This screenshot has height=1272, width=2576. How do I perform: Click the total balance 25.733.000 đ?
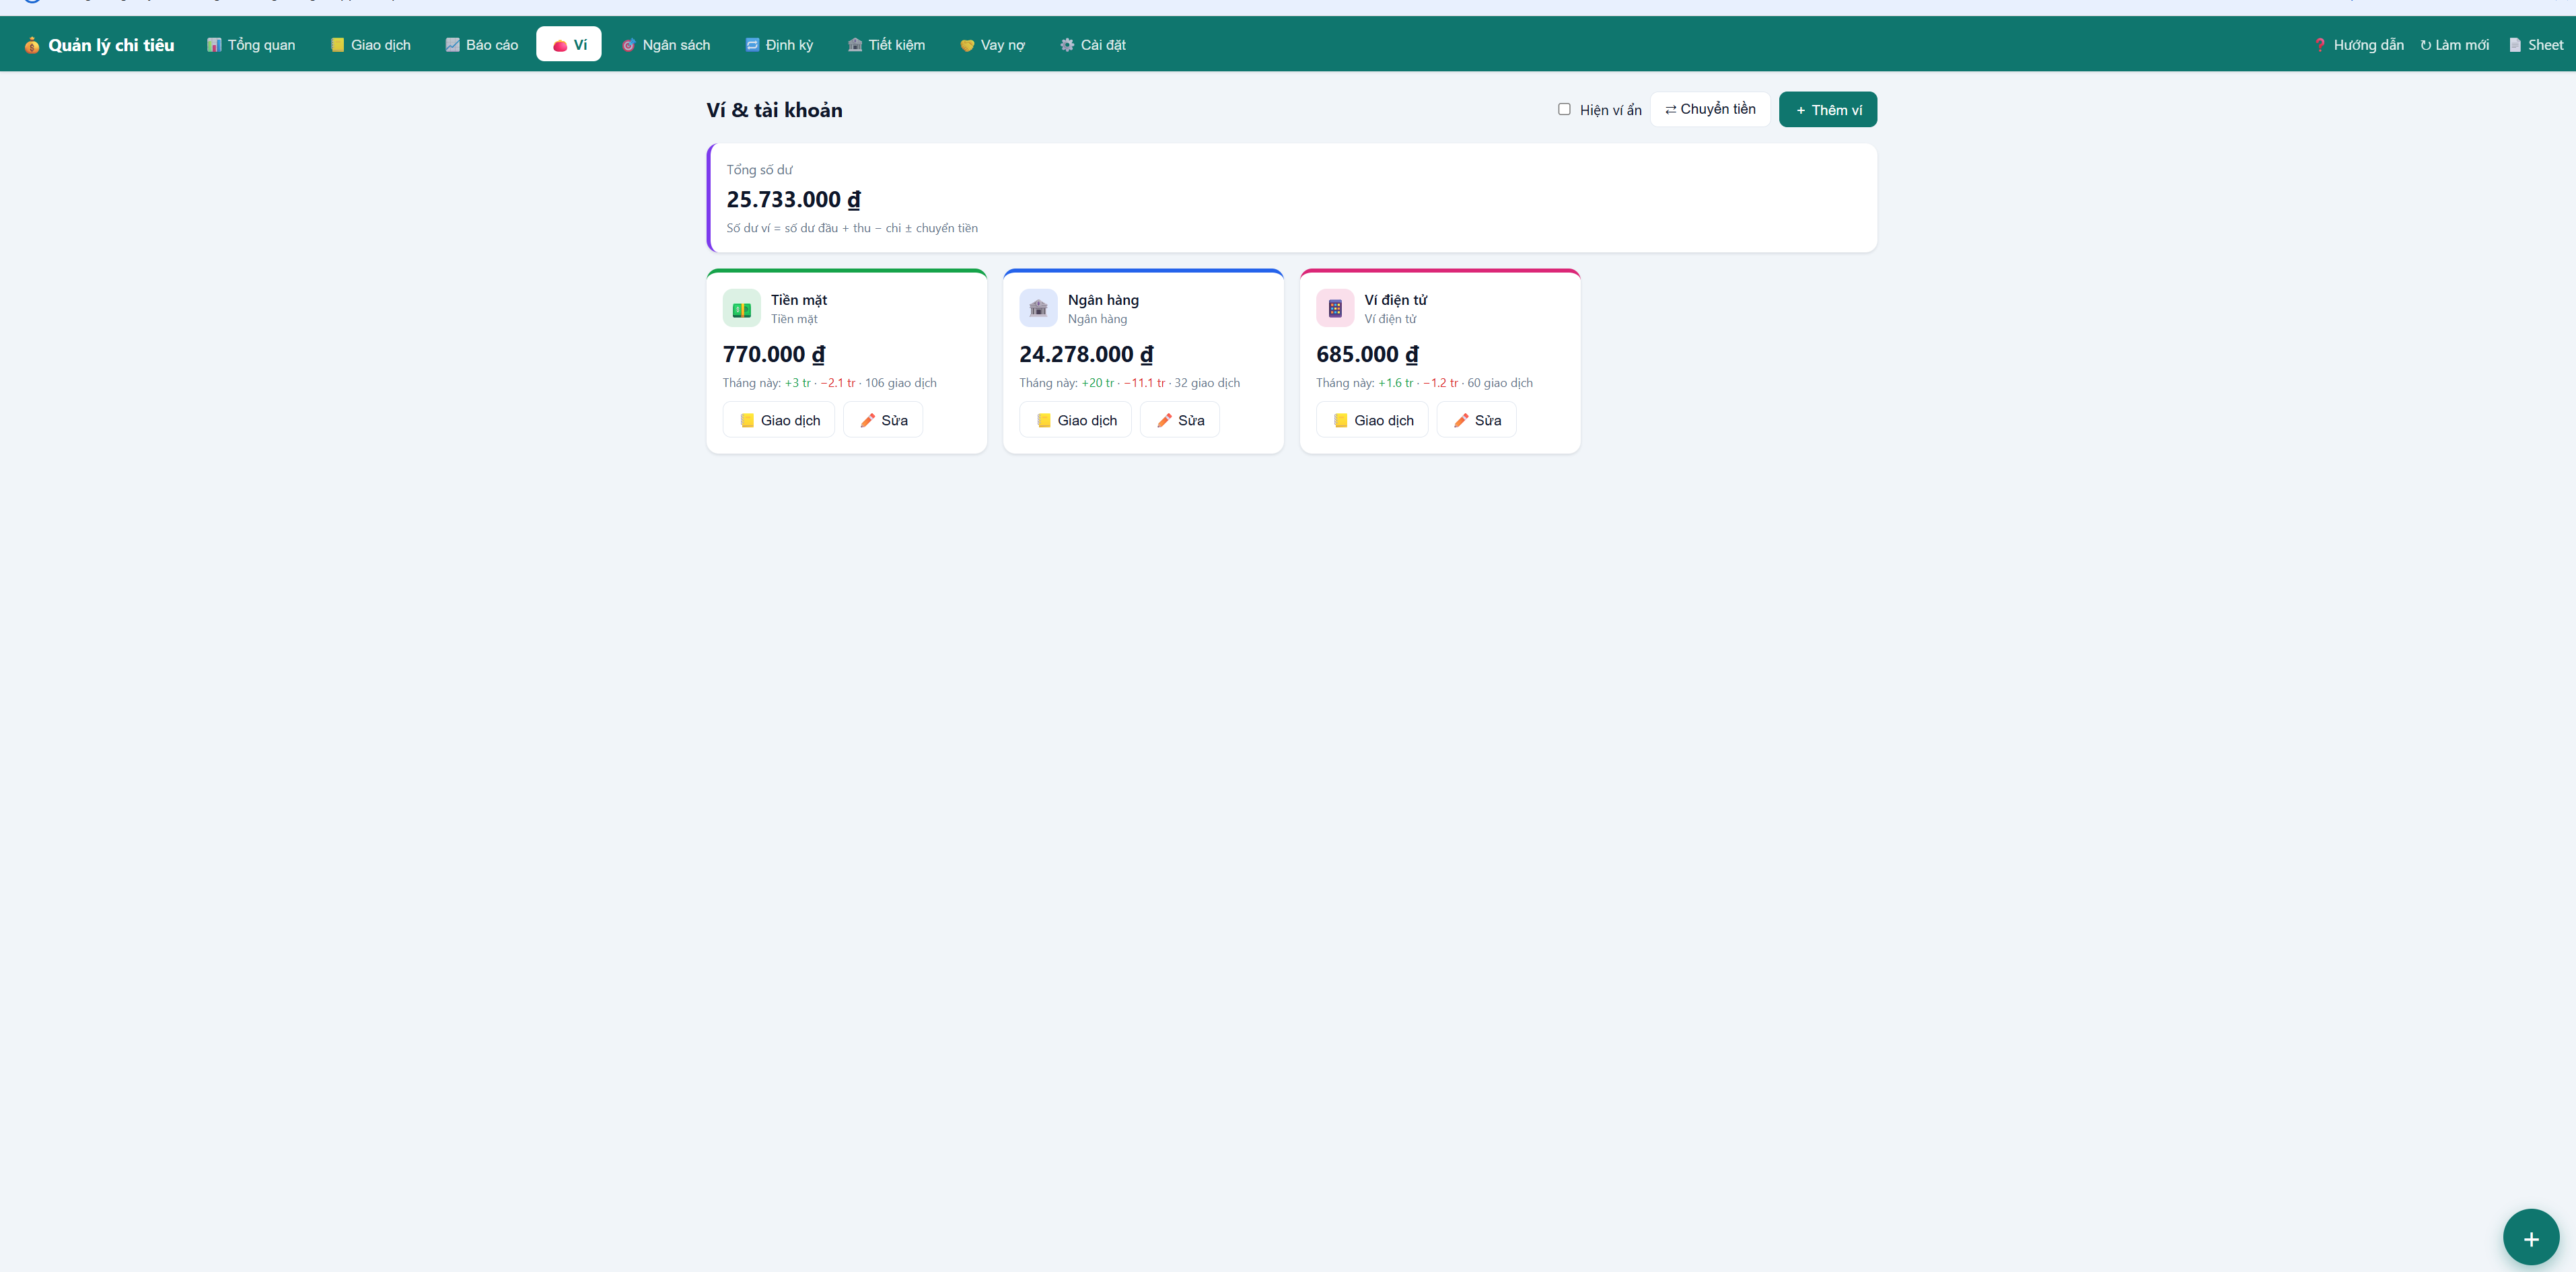[x=794, y=199]
